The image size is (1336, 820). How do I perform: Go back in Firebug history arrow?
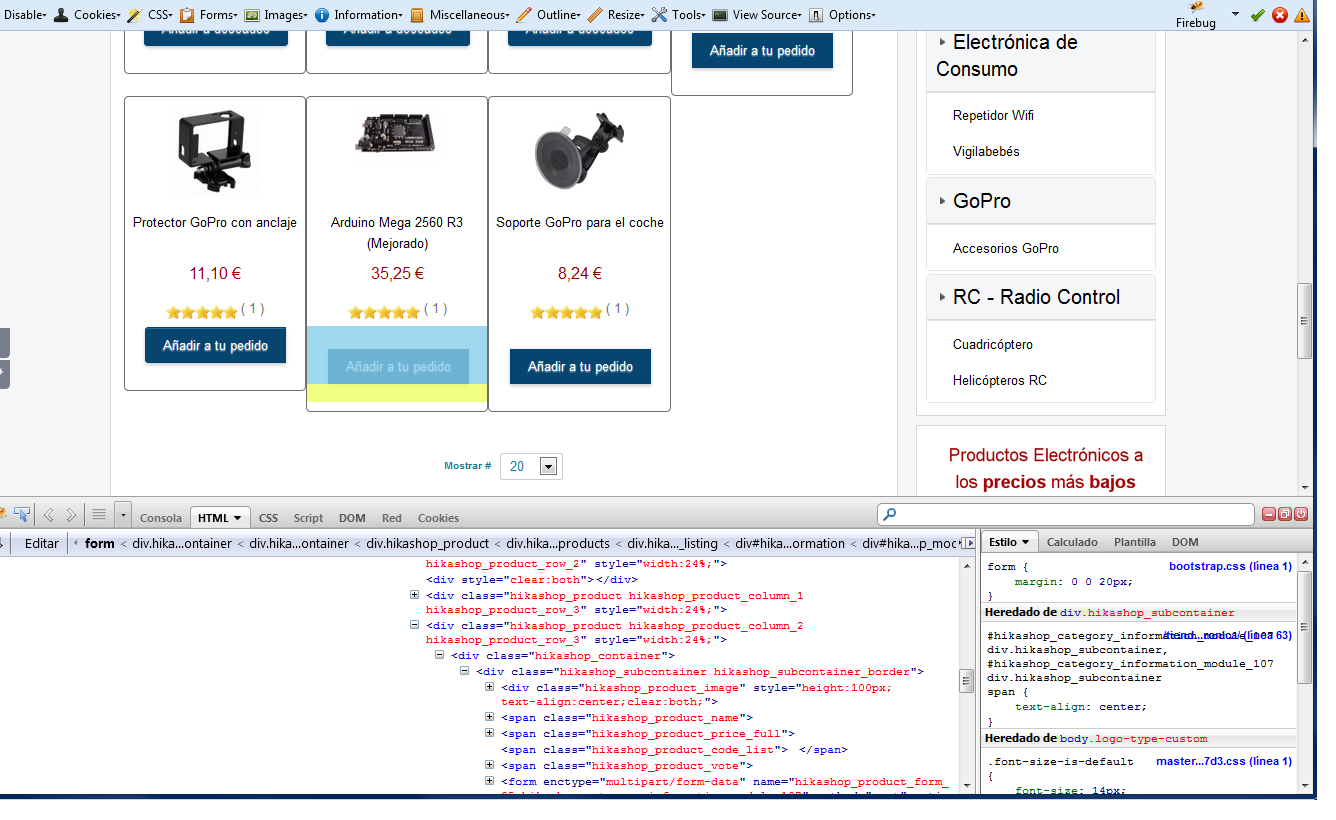(x=49, y=515)
